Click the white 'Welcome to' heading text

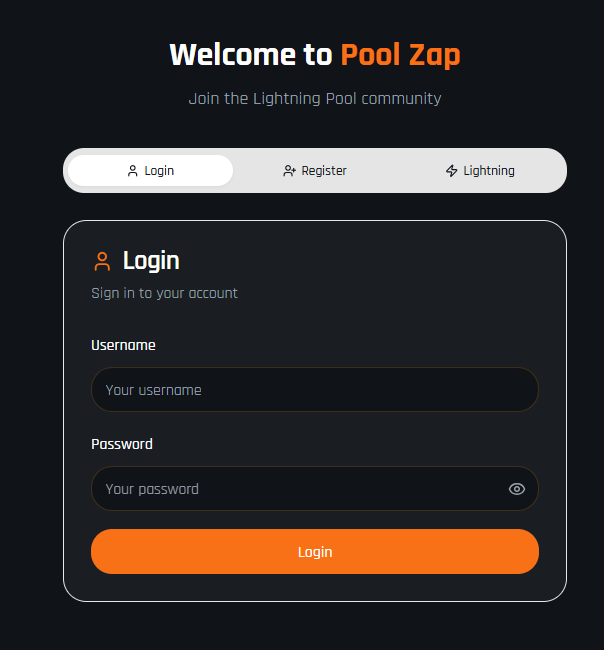pos(250,54)
